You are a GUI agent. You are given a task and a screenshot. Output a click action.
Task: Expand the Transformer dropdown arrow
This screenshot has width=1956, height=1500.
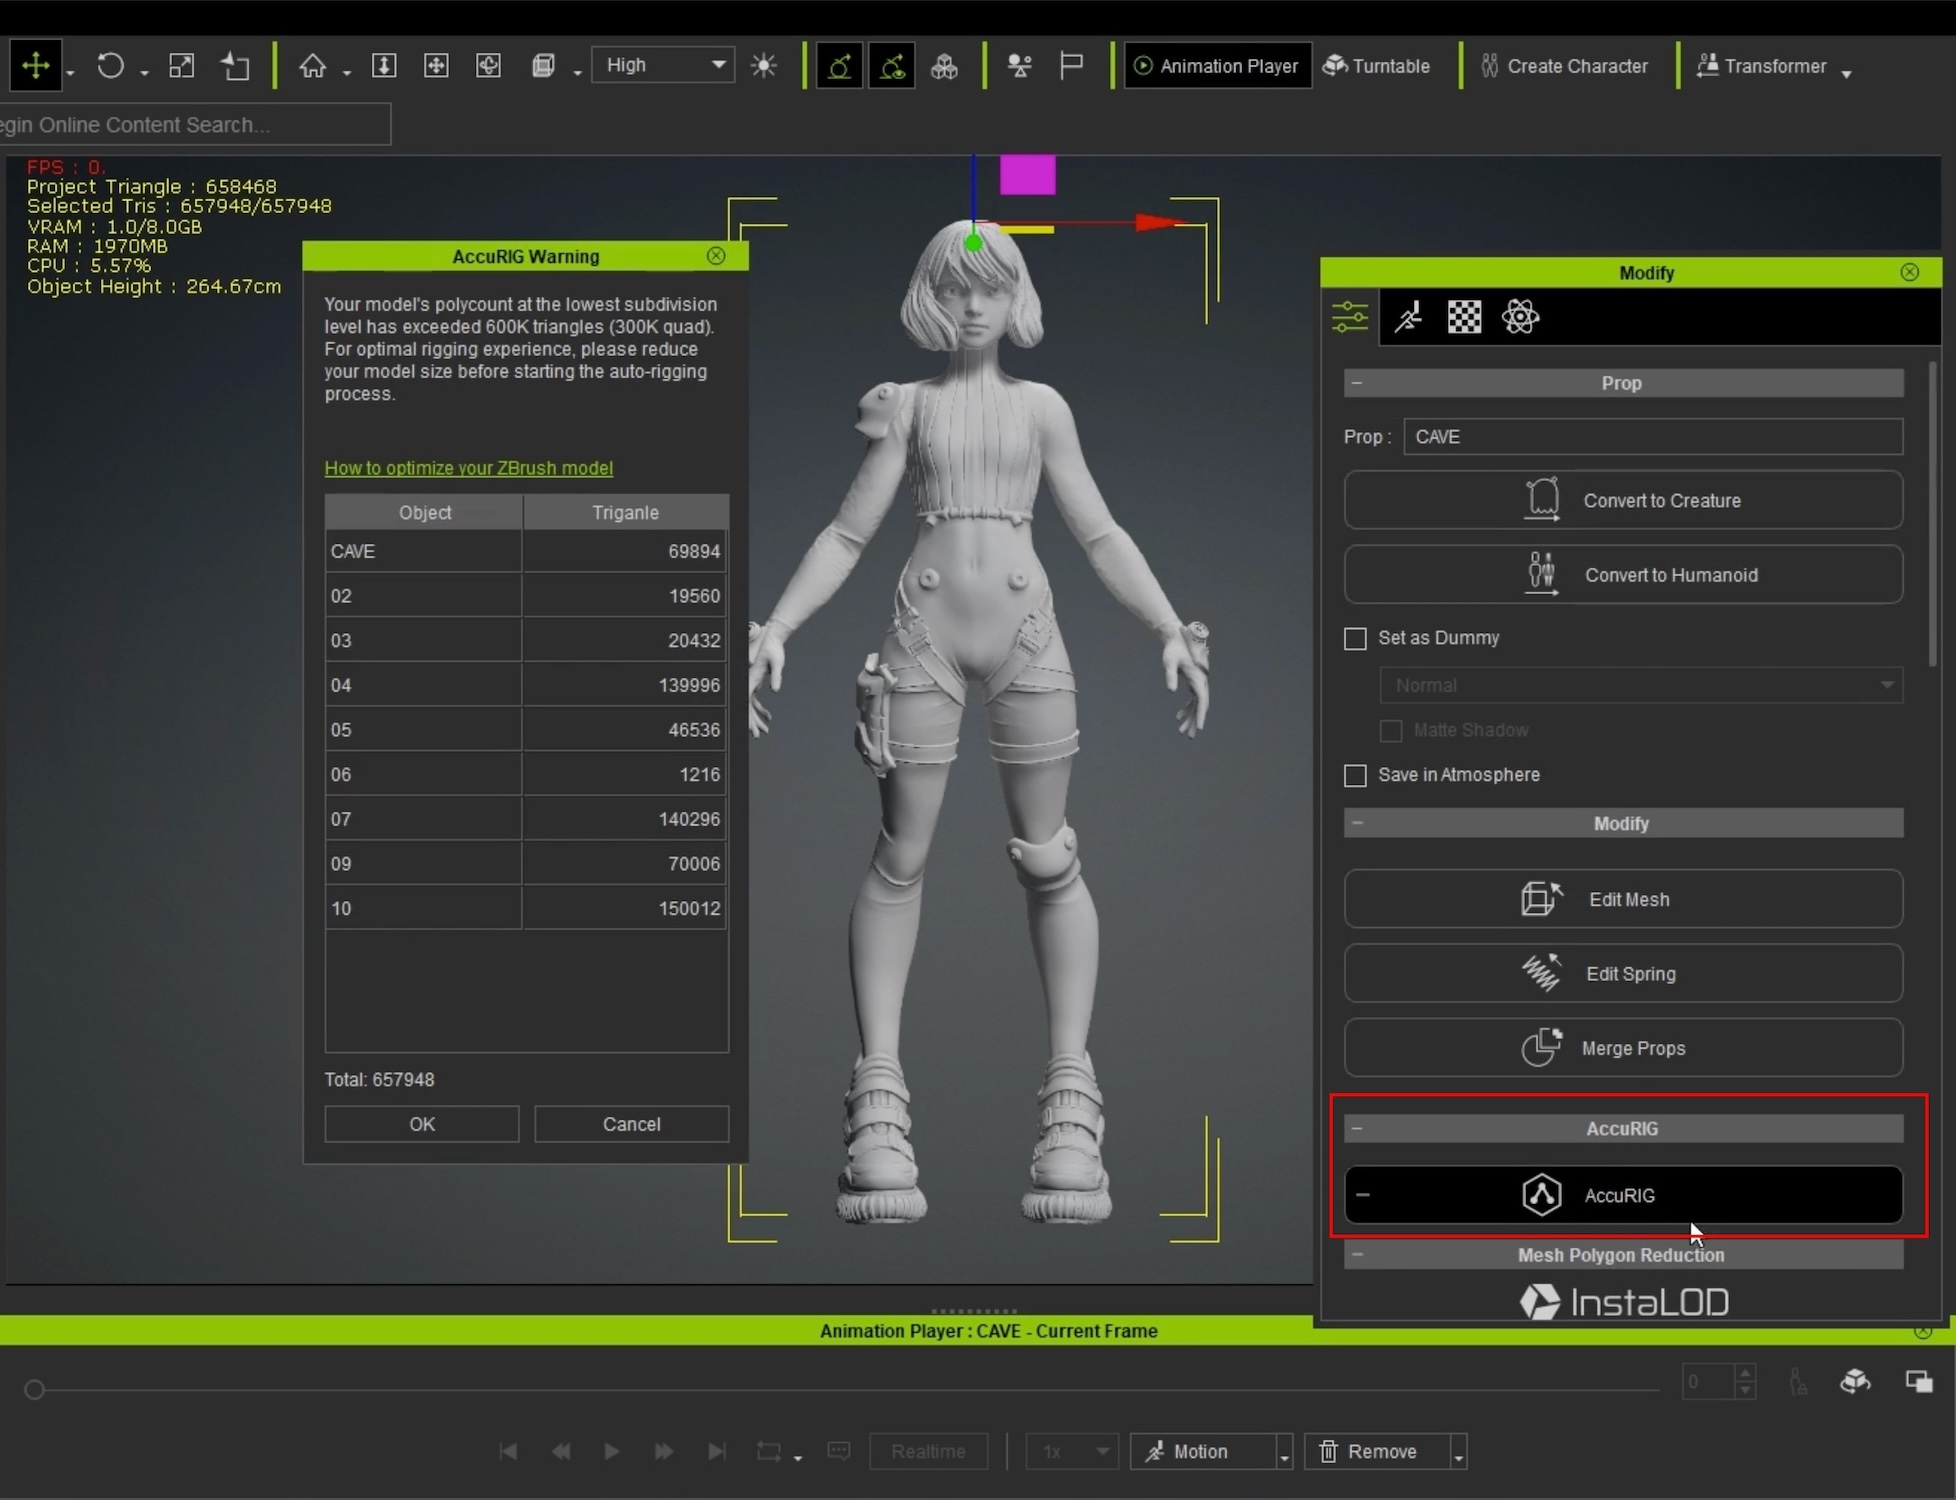pyautogui.click(x=1846, y=73)
